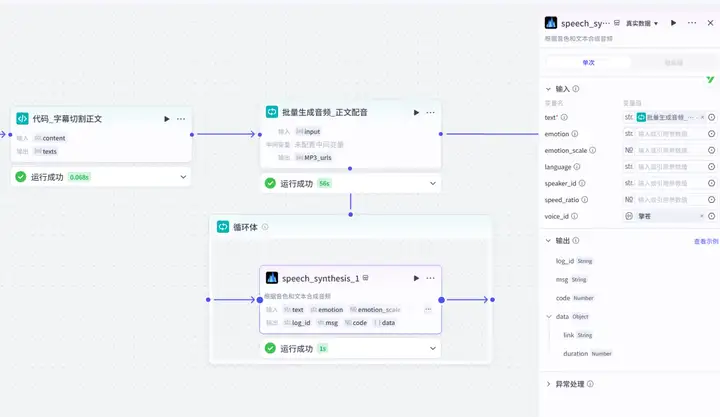This screenshot has height=417, width=720.
Task: Show the info tooltip for emotion parameter
Action: coord(574,134)
